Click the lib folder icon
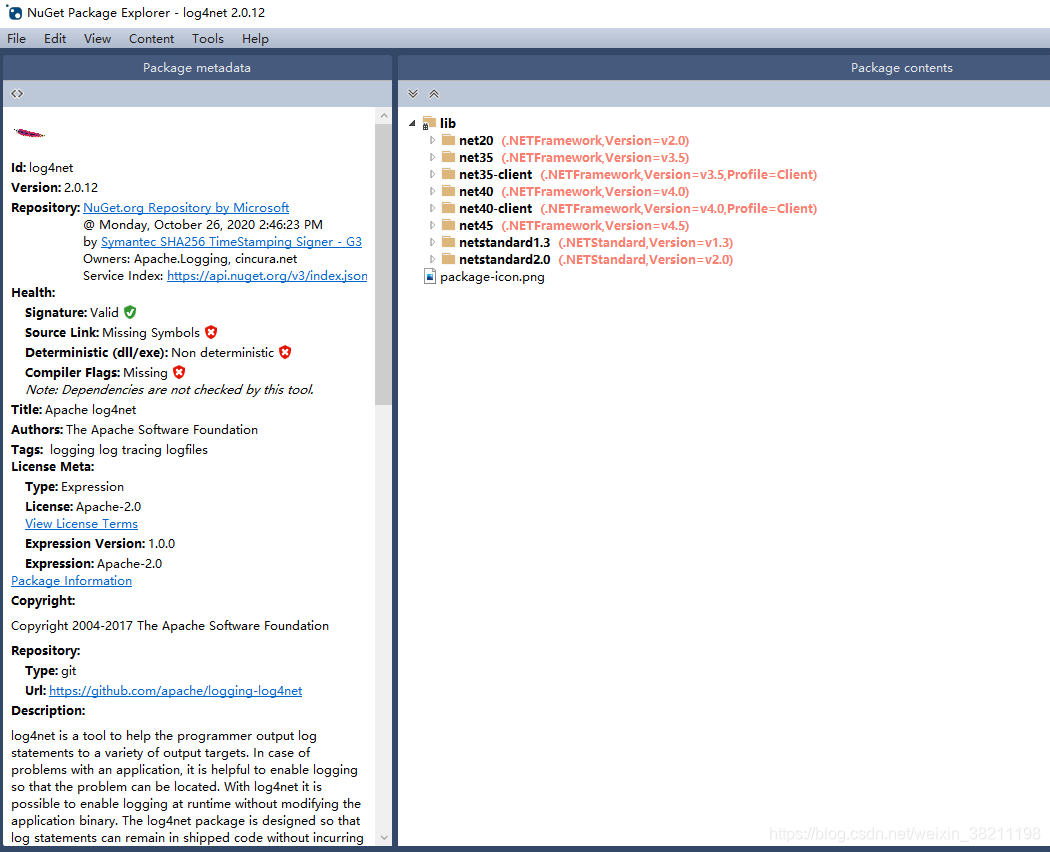 point(429,123)
